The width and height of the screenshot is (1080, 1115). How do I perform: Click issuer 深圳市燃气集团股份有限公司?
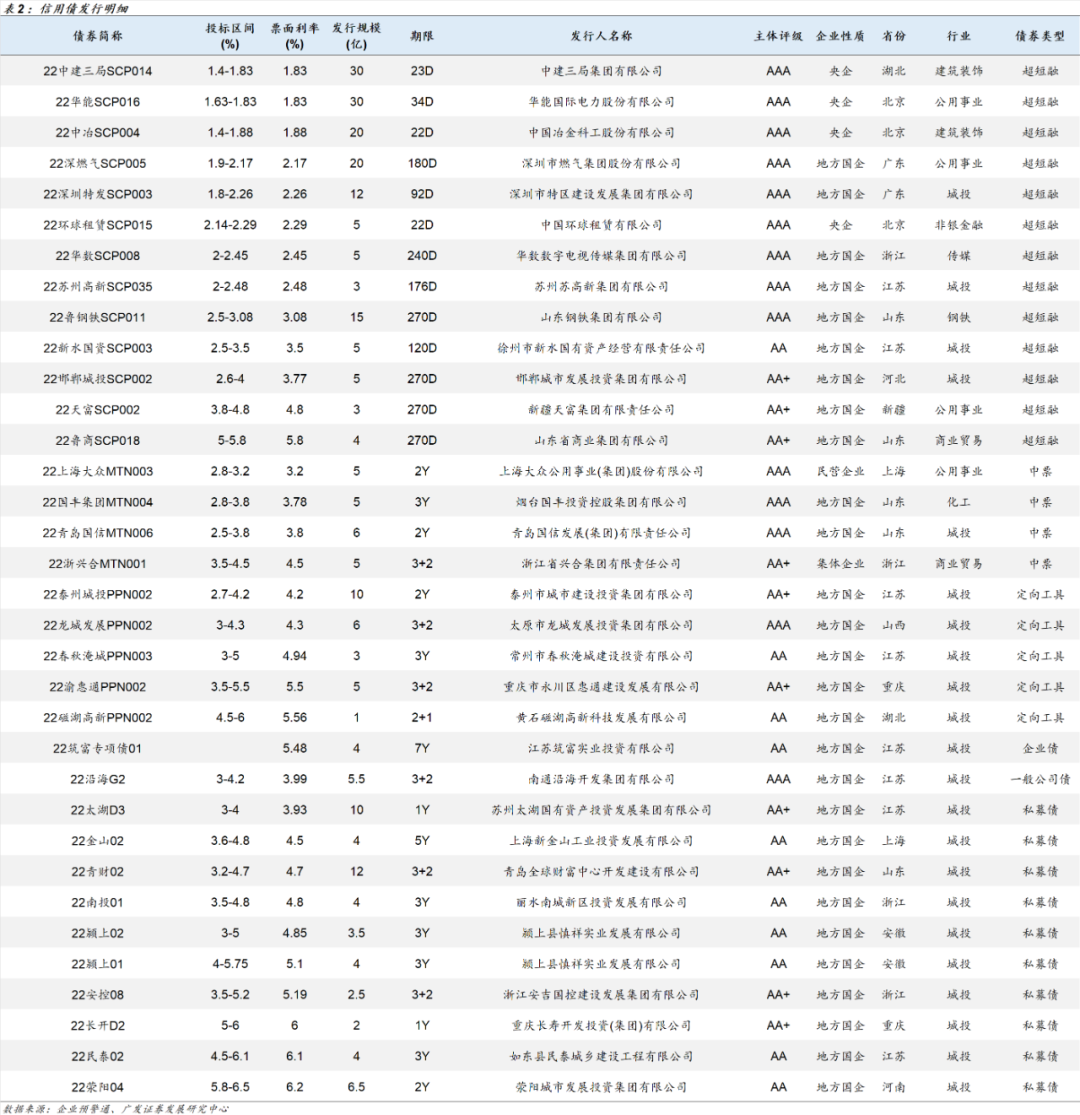coord(601,164)
